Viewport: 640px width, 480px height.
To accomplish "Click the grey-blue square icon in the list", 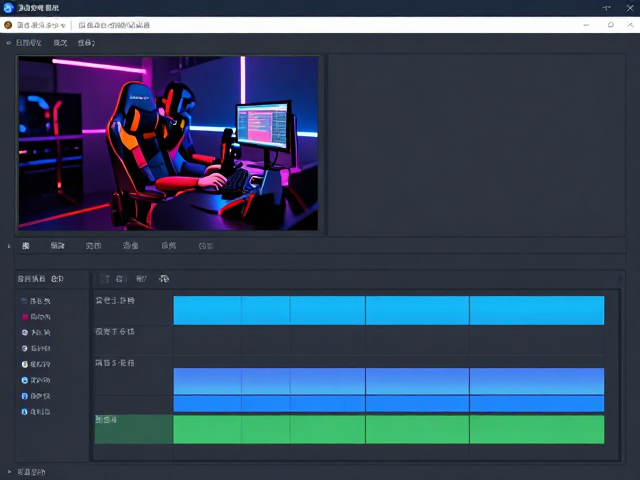I will pos(24,301).
